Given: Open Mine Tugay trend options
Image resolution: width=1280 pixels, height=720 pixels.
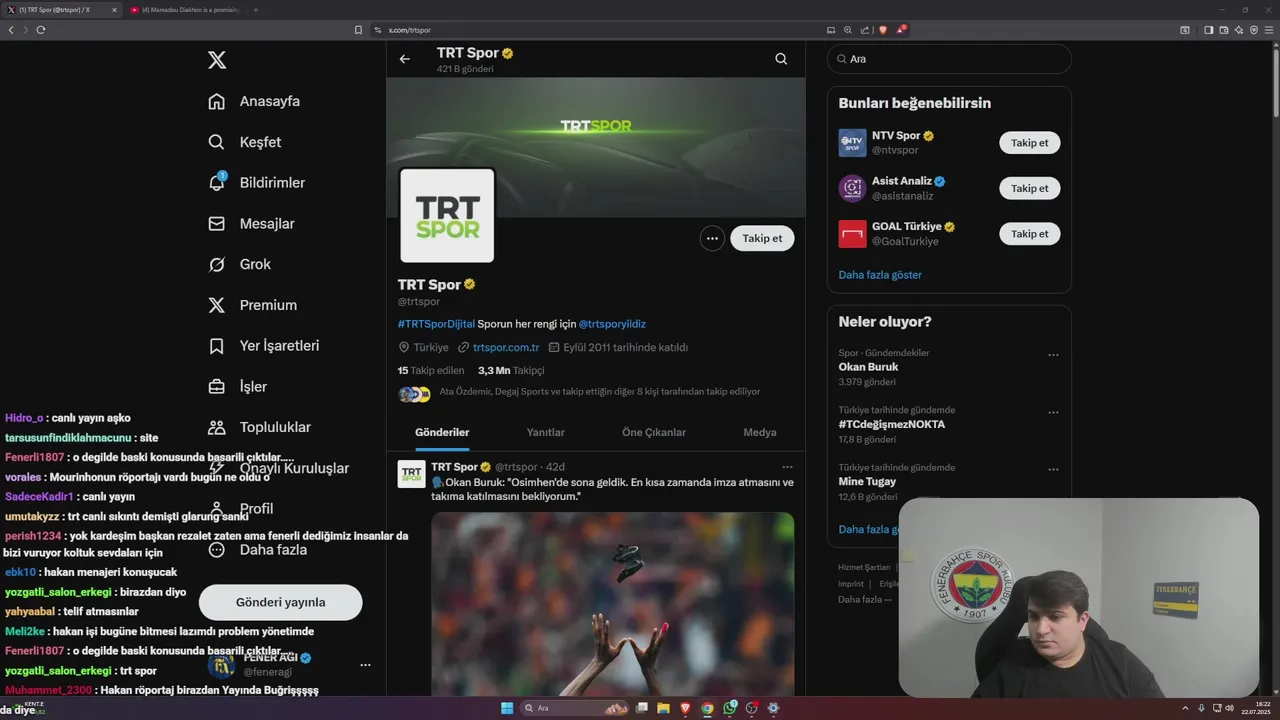Looking at the screenshot, I should click(x=1053, y=469).
